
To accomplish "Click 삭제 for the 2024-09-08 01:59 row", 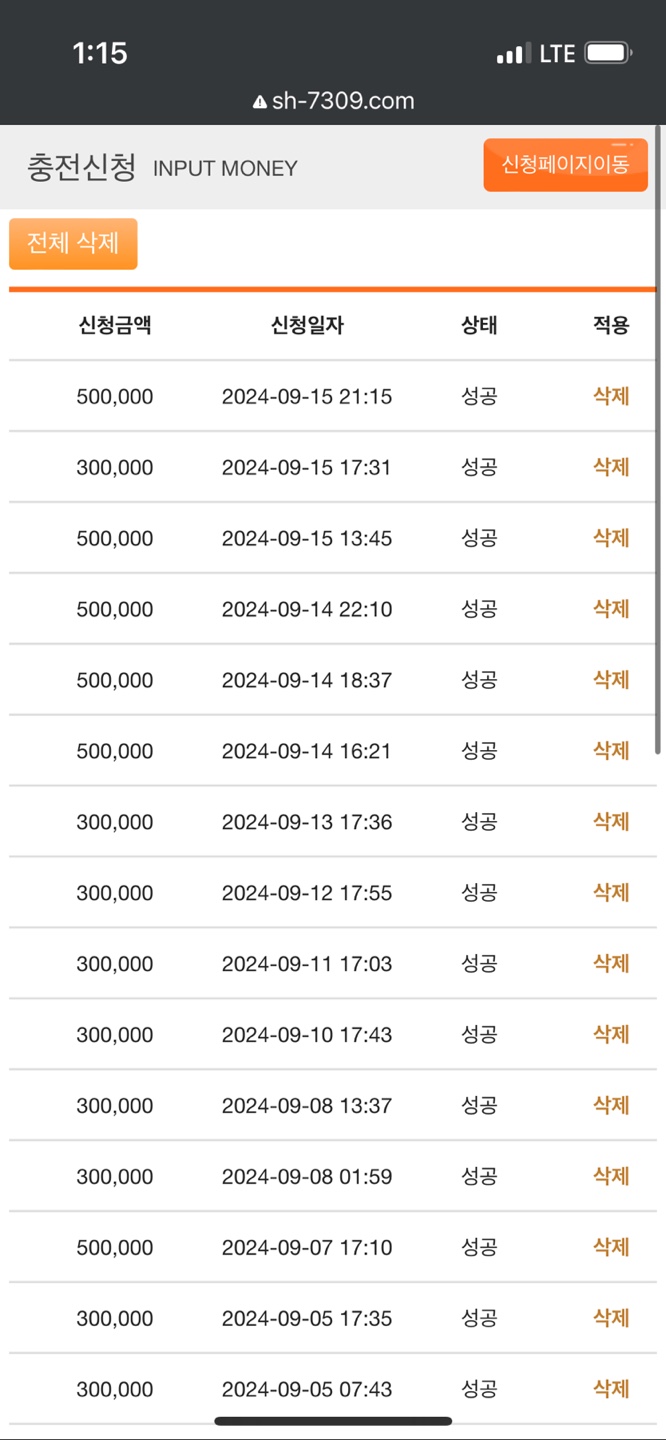I will pos(610,1177).
